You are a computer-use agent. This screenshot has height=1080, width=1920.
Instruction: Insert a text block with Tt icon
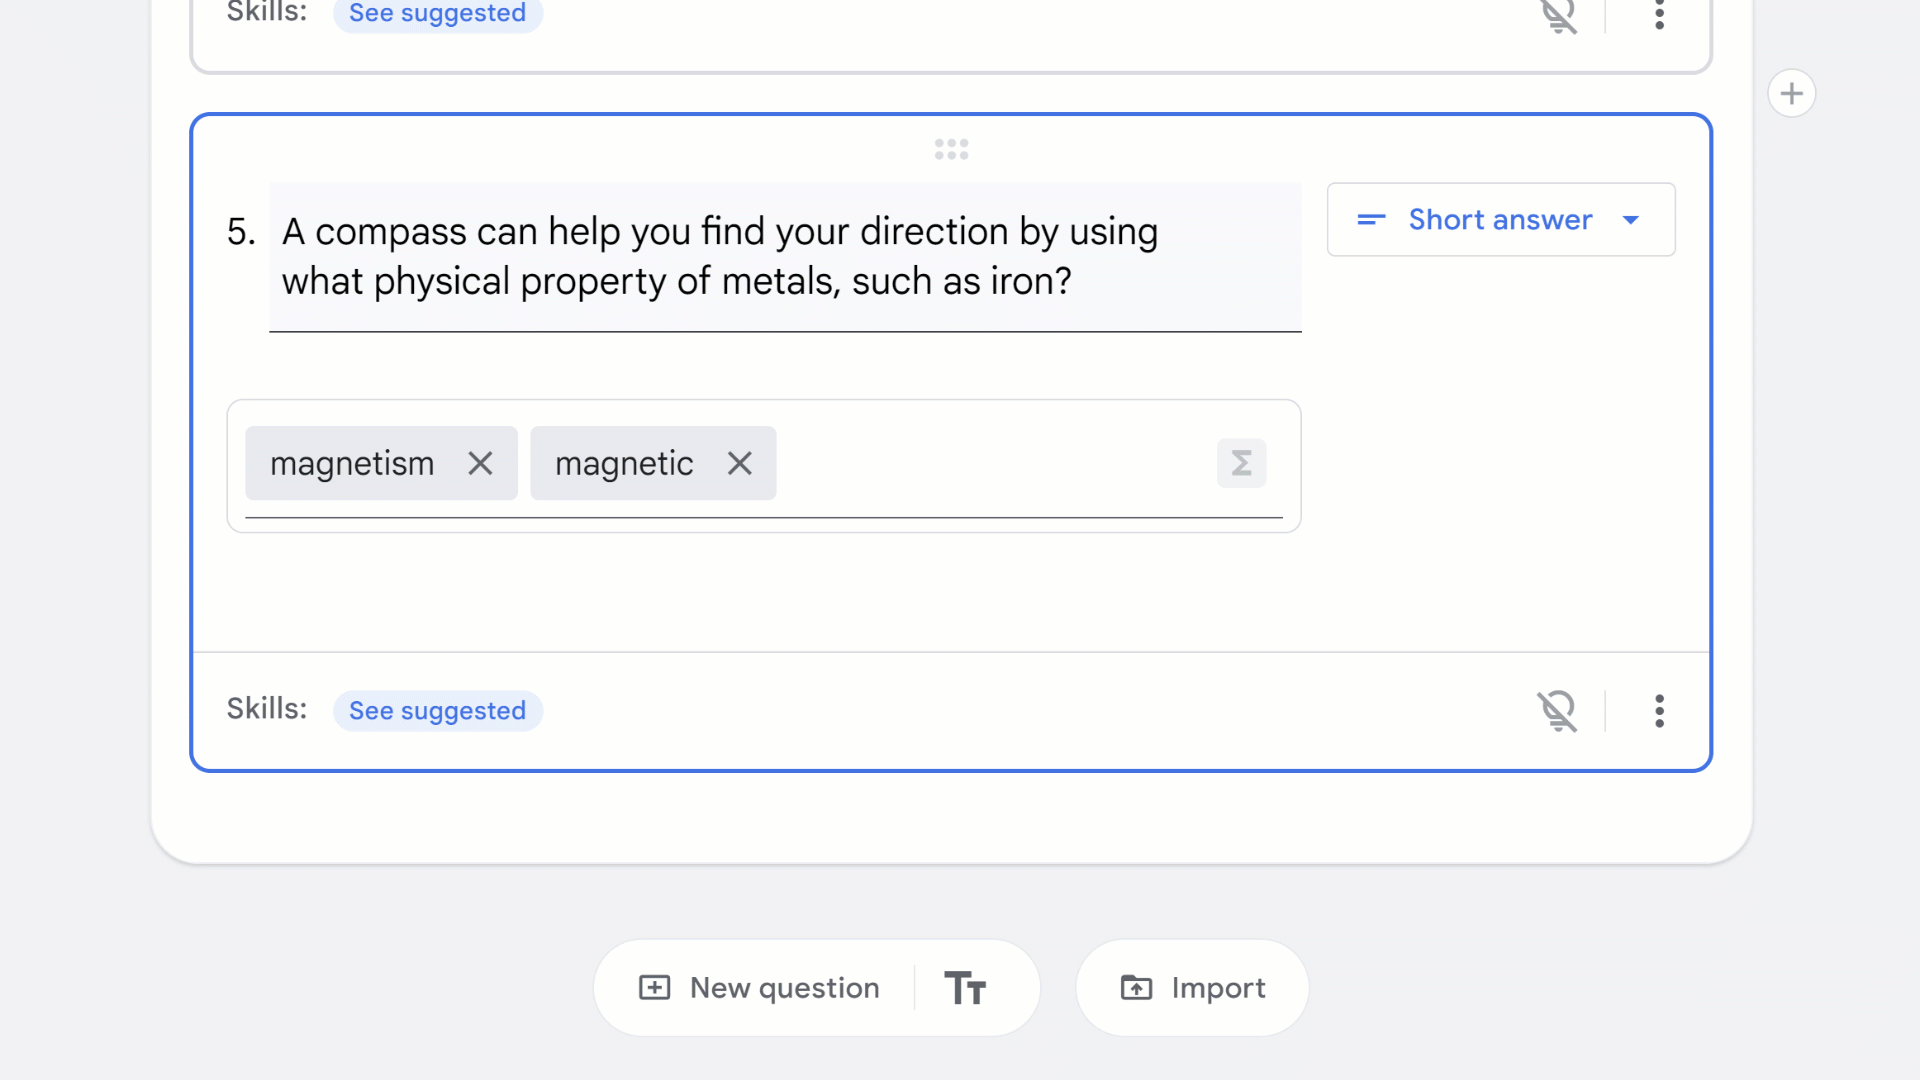[965, 988]
